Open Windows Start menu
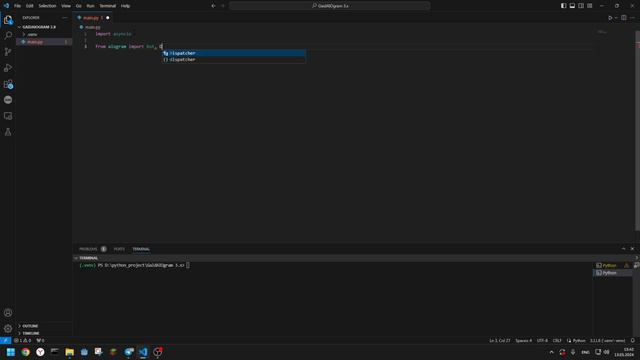640x360 pixels. coord(11,352)
